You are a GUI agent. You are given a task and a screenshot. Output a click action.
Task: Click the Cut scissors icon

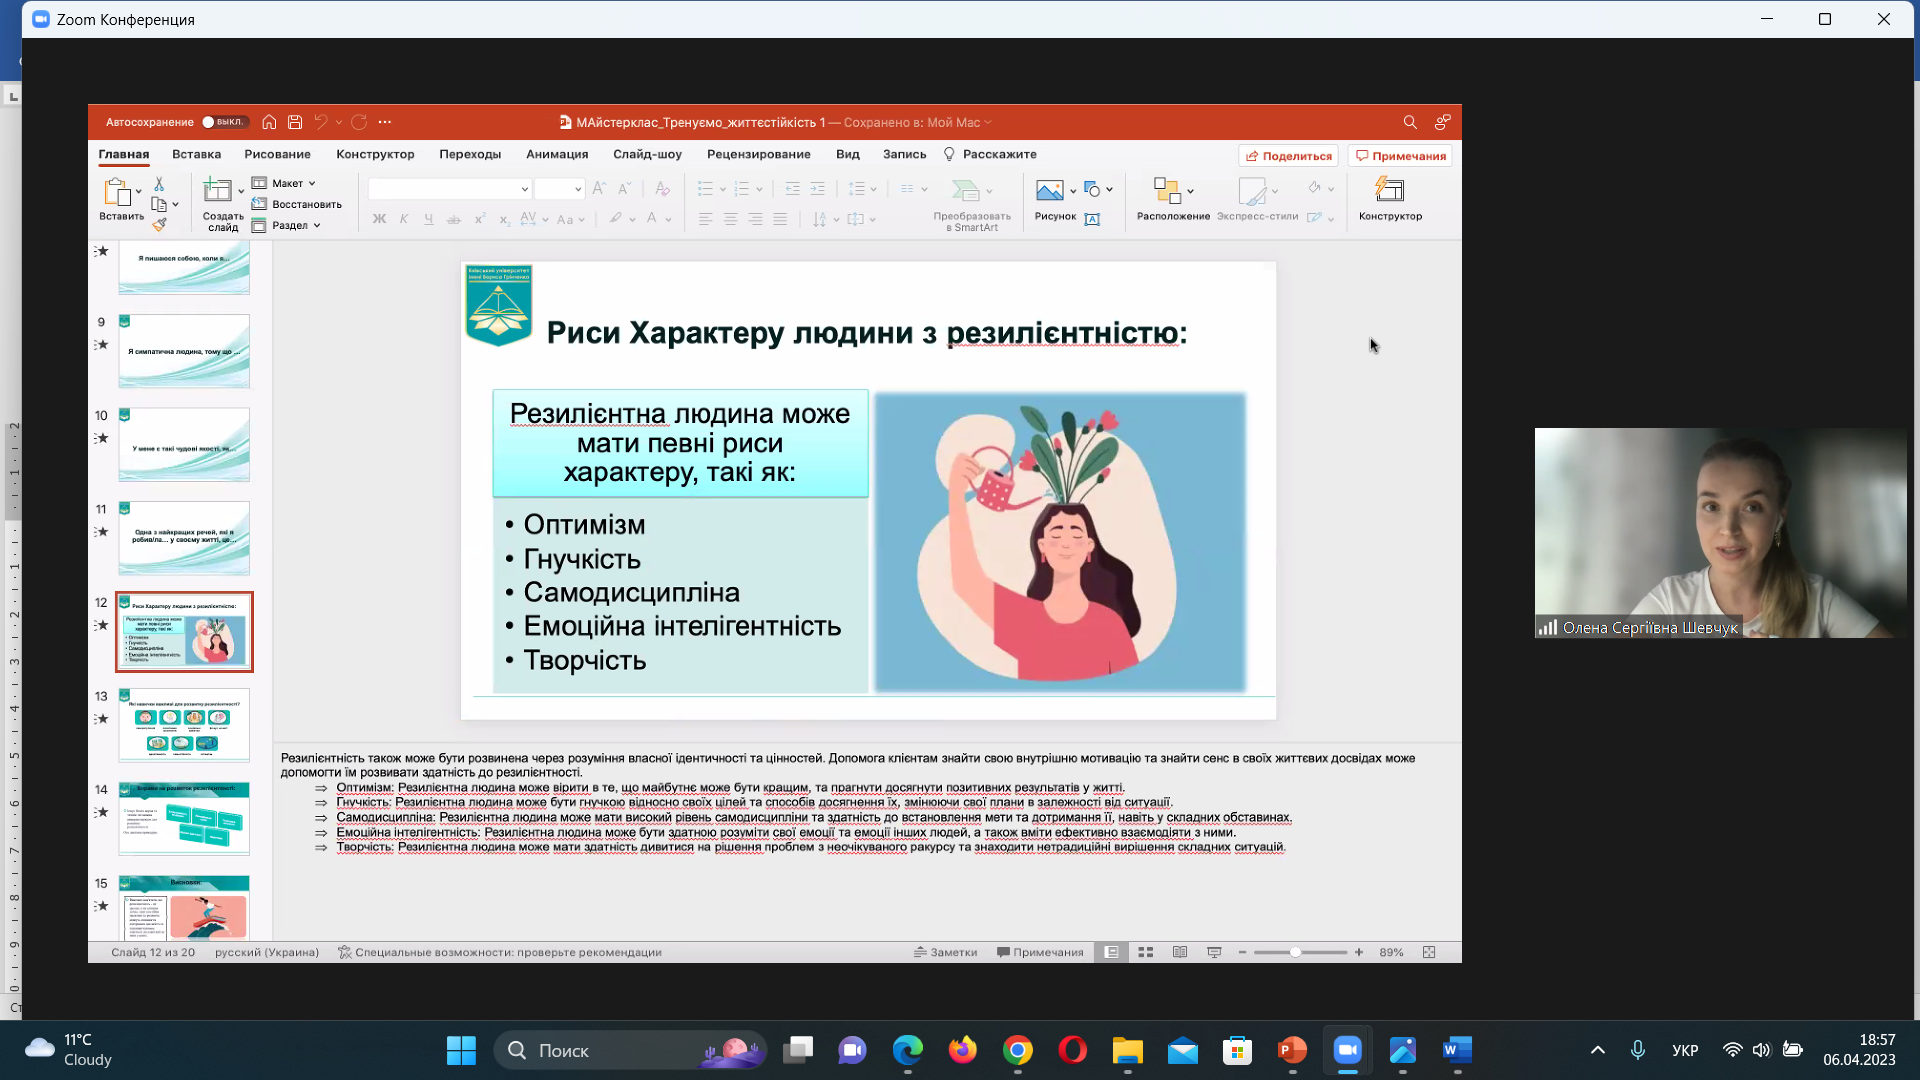159,185
